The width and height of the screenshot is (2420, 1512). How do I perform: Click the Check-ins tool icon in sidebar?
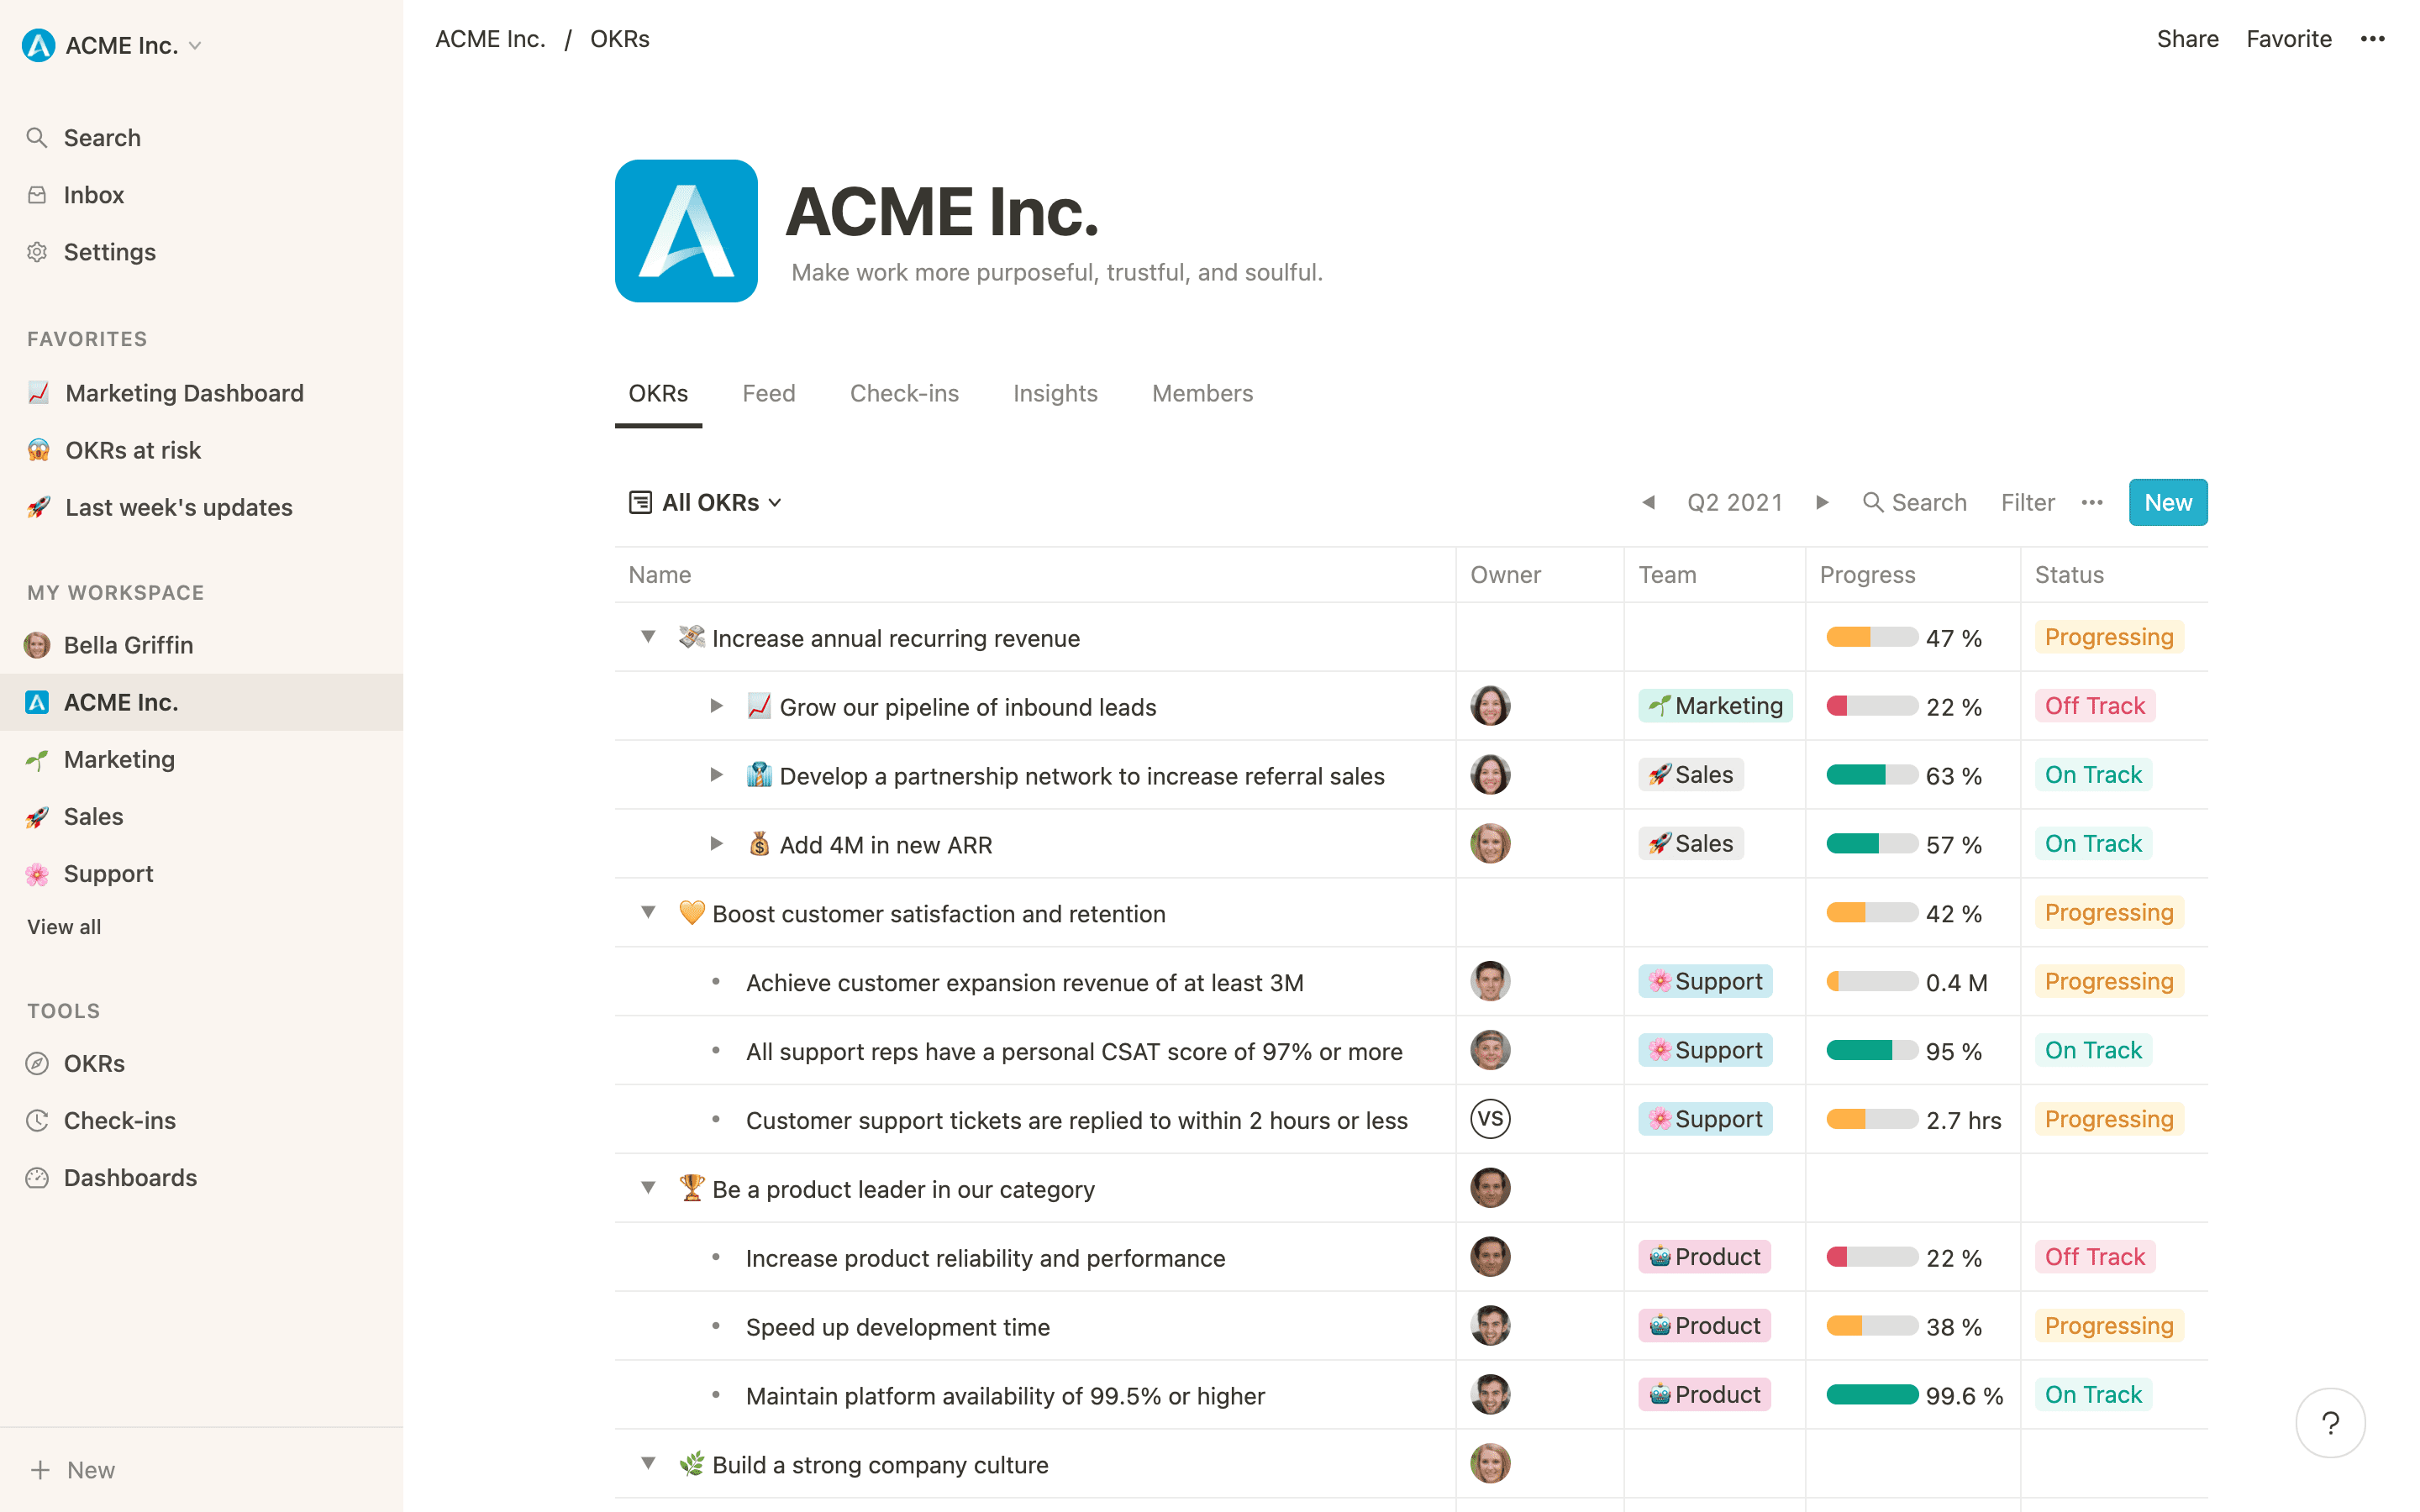39,1118
